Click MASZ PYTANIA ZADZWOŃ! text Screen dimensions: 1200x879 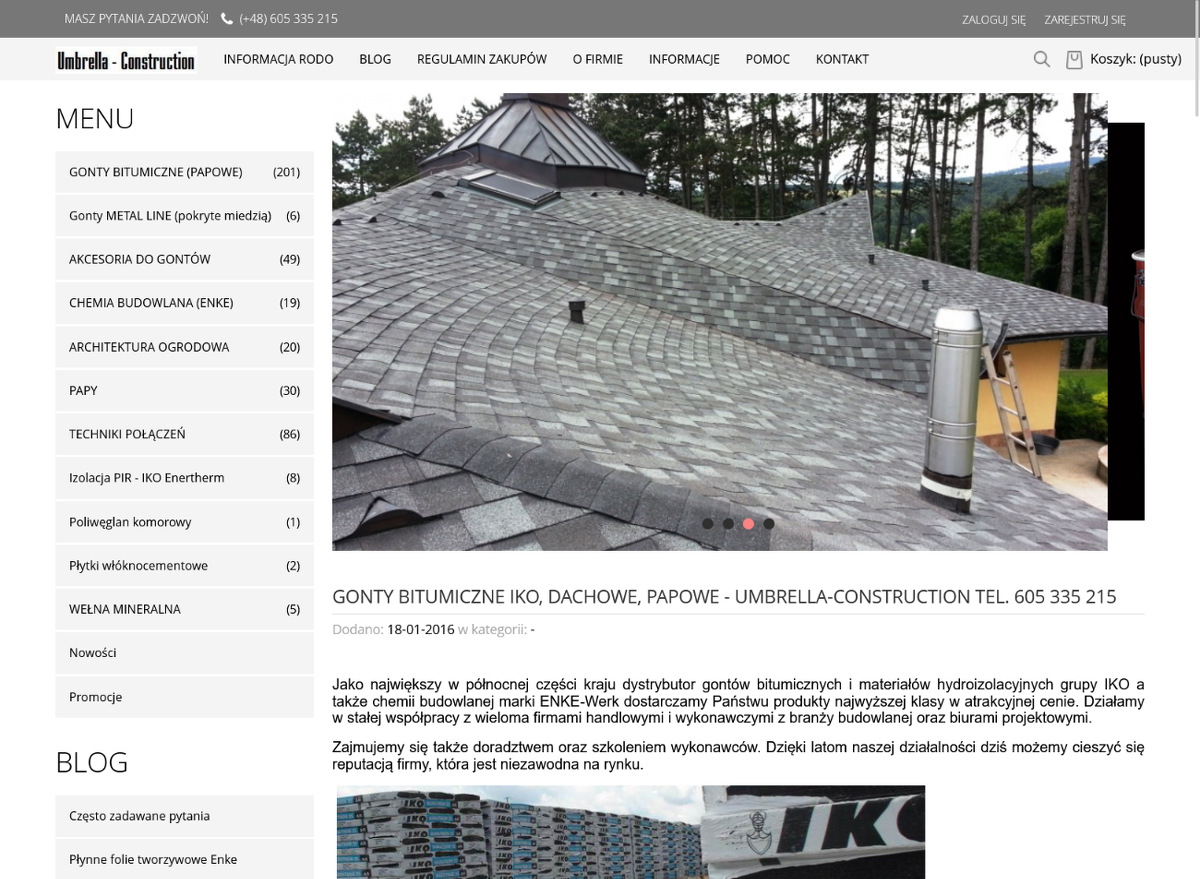point(136,19)
